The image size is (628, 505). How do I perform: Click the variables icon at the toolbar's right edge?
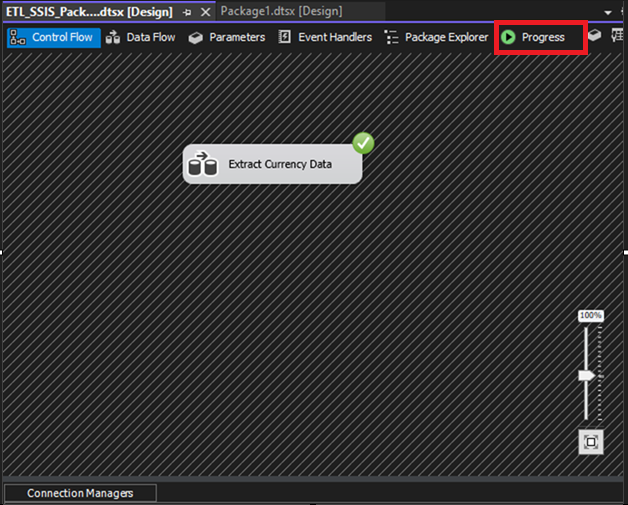pyautogui.click(x=618, y=35)
